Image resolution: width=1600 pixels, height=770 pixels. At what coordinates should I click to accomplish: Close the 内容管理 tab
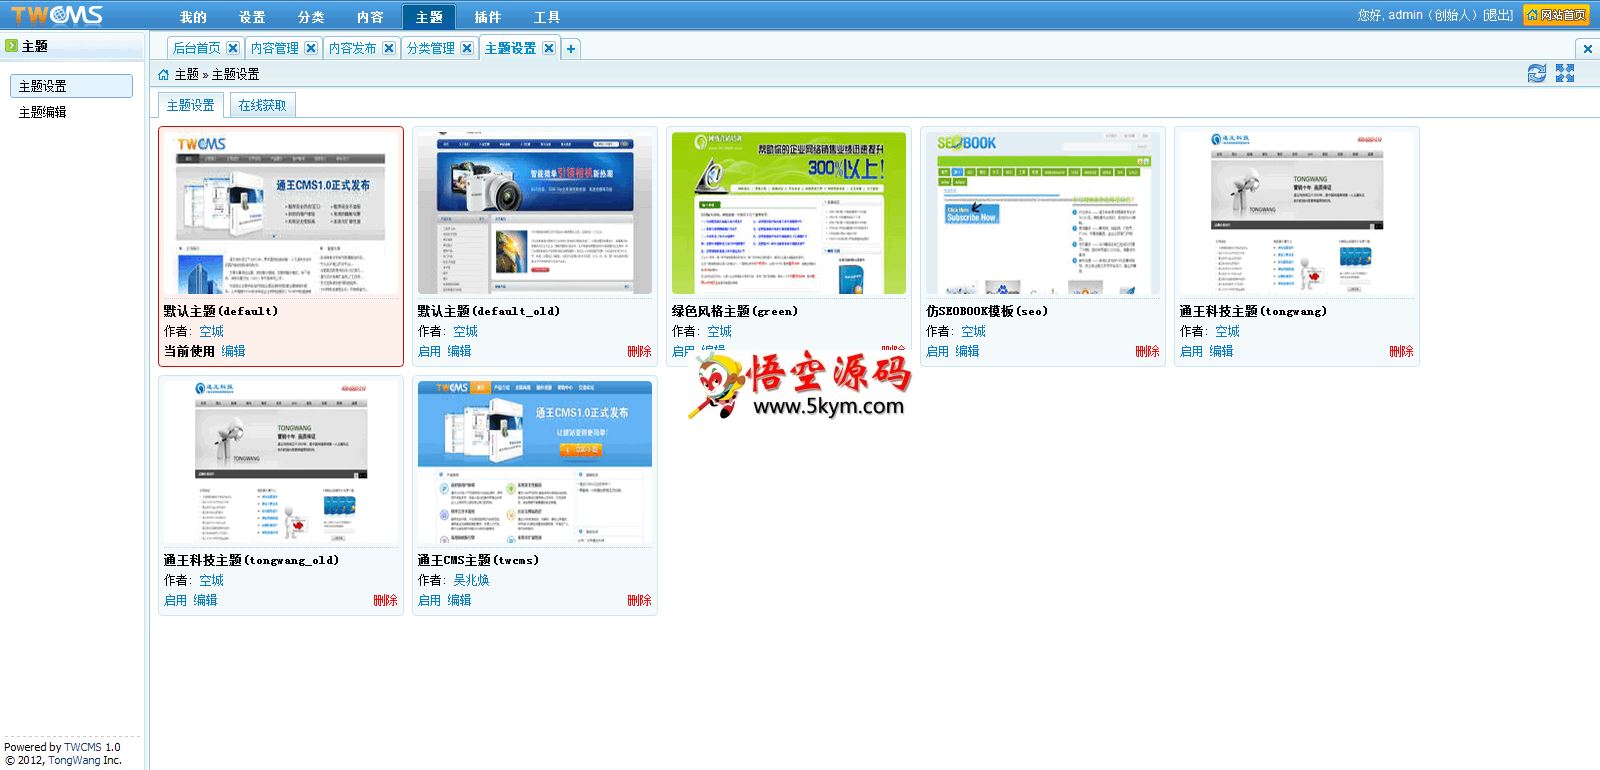(x=311, y=48)
